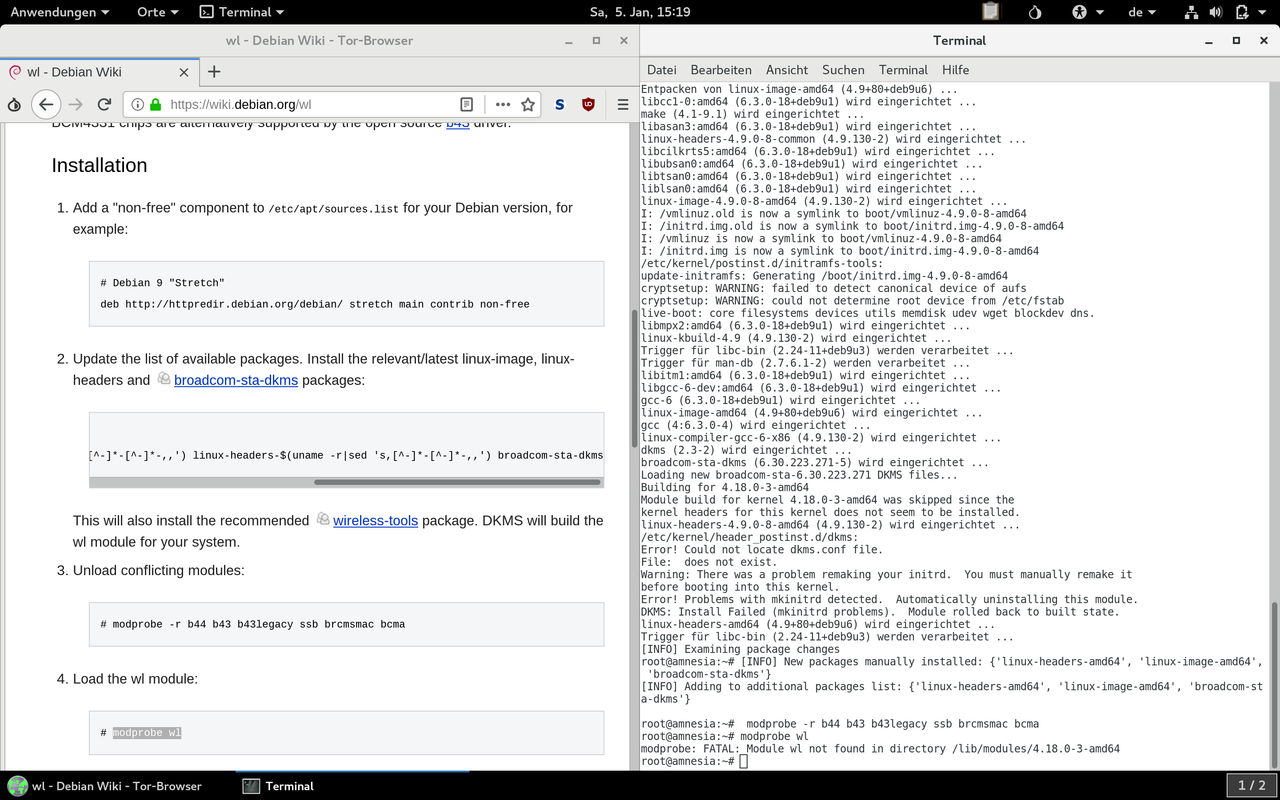Open the page actions three-dots menu

click(x=503, y=104)
